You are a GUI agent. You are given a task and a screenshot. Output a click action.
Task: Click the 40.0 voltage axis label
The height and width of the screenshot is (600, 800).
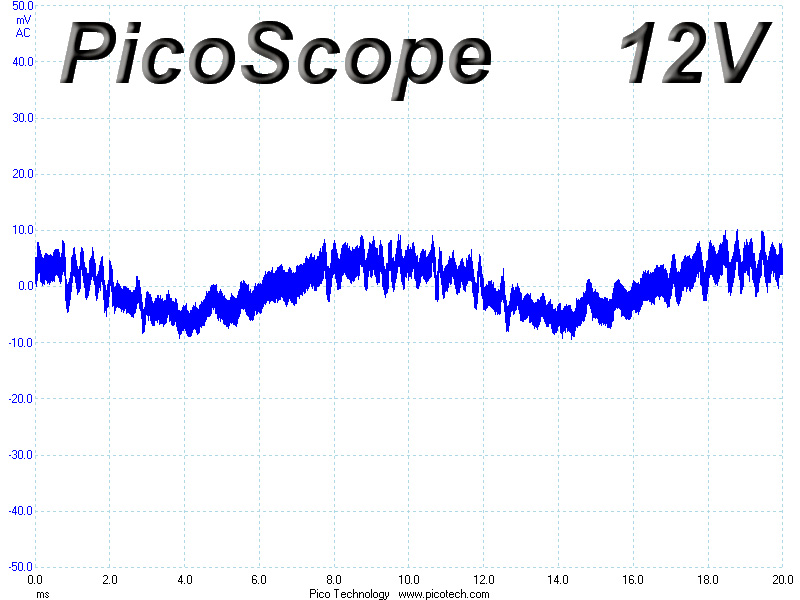(22, 62)
